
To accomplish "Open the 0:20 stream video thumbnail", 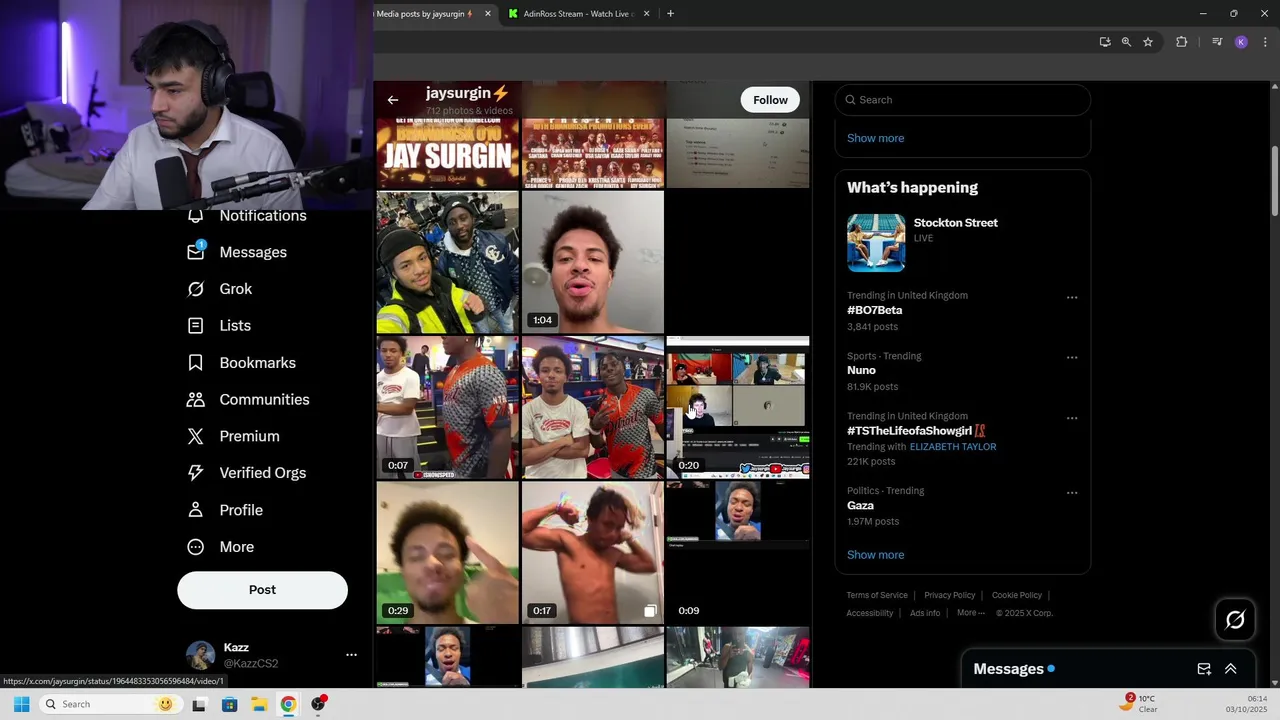I will point(737,407).
